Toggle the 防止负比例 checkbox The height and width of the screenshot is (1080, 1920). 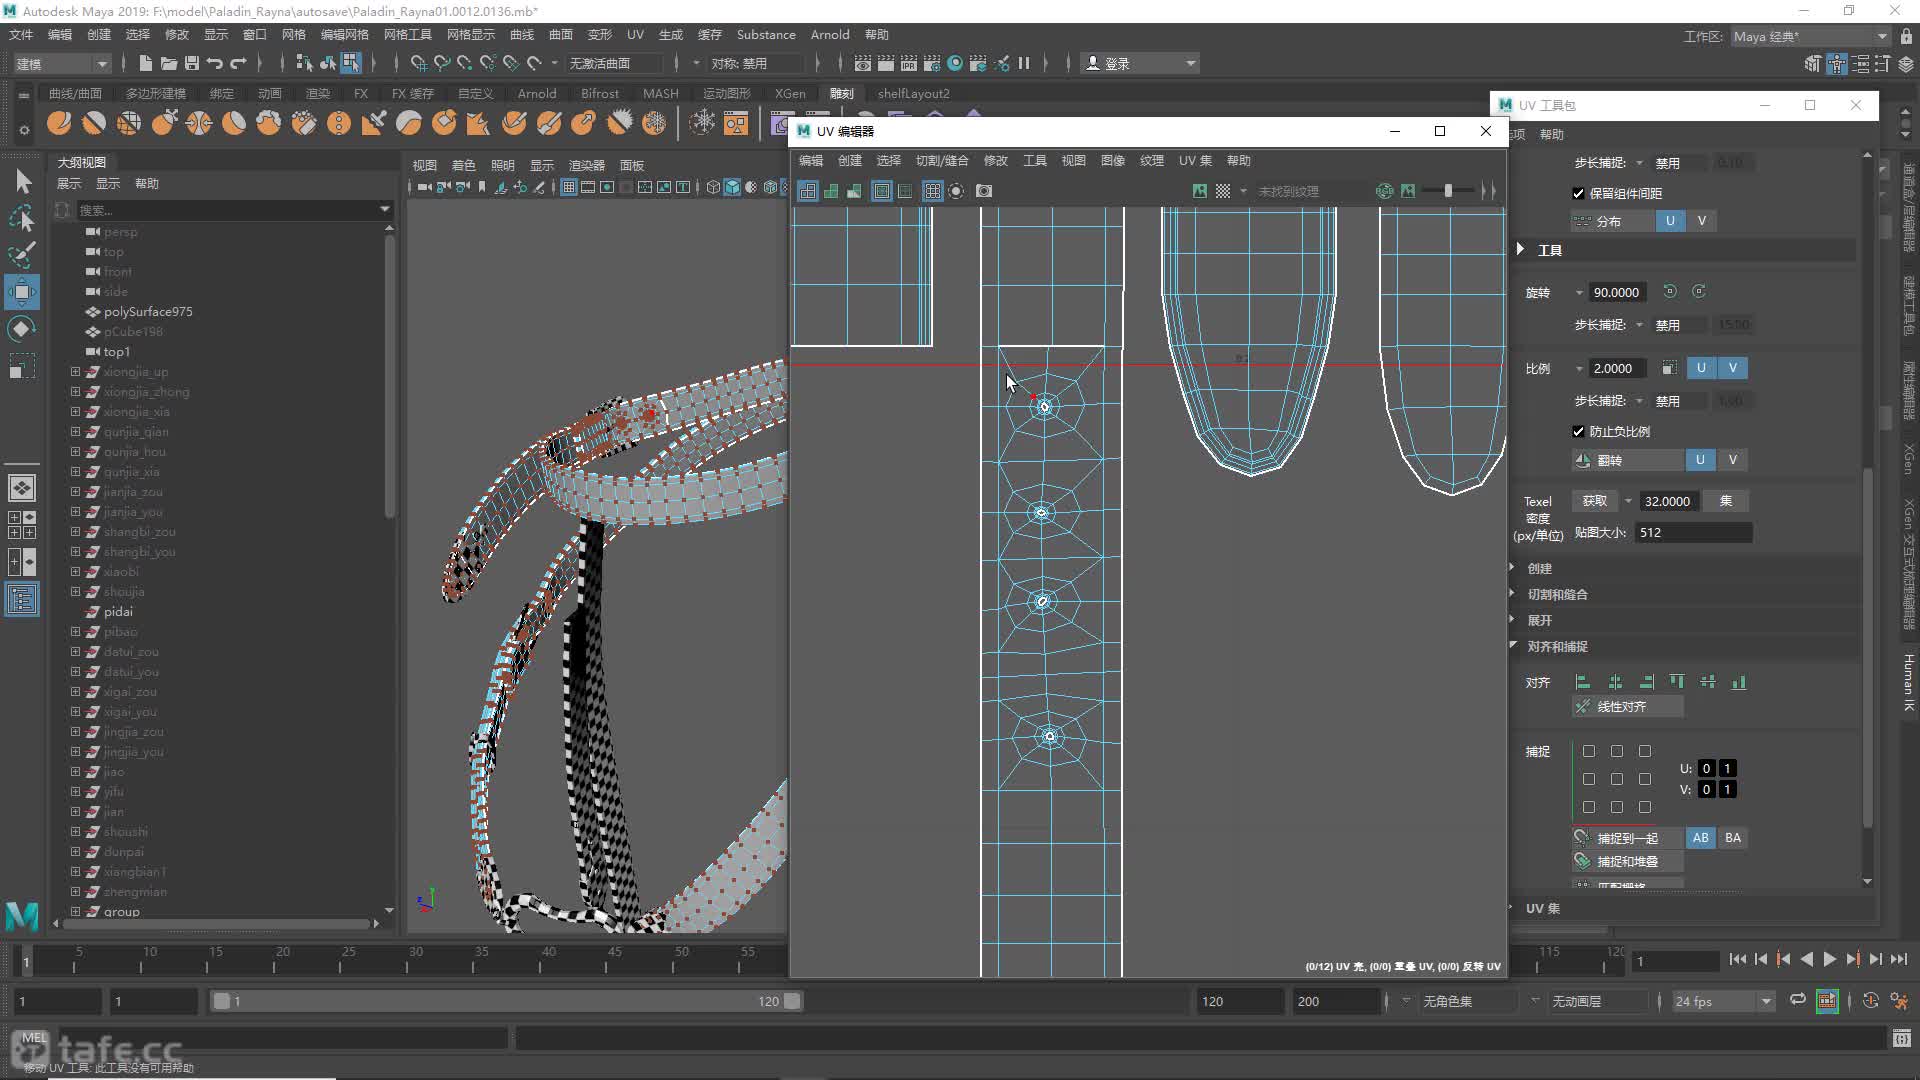tap(1579, 431)
